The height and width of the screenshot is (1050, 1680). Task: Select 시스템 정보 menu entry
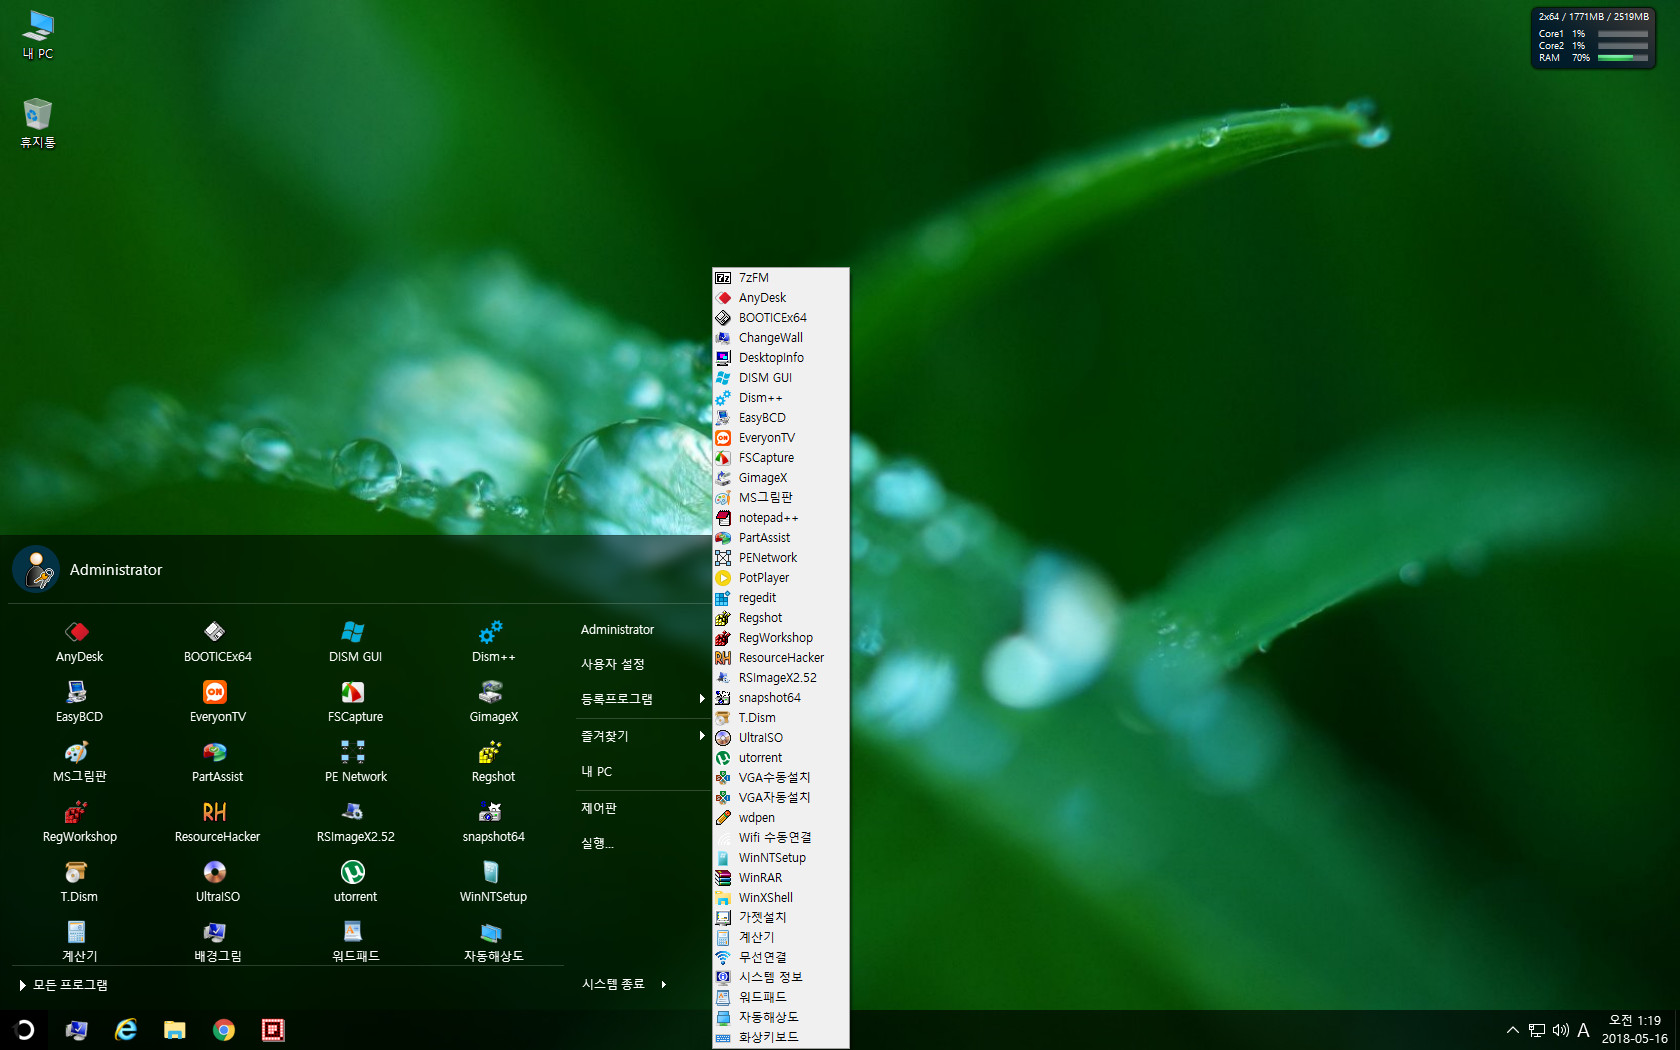(x=780, y=978)
